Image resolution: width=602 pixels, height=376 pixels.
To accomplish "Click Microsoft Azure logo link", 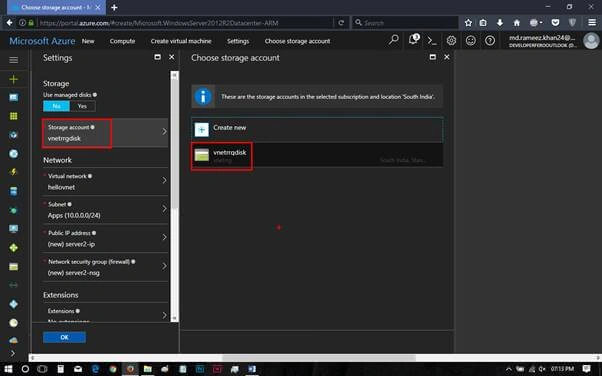I will (x=42, y=41).
